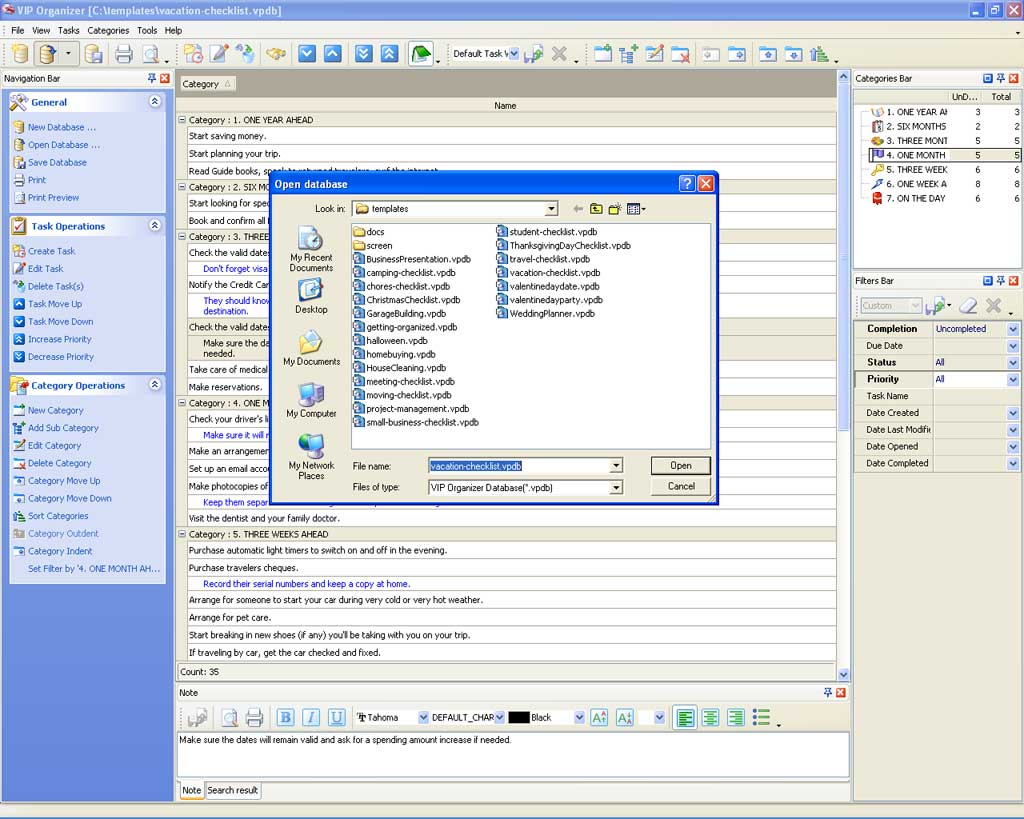The image size is (1024, 819).
Task: Select the Desktop shortcut in places bar
Action: (x=311, y=291)
